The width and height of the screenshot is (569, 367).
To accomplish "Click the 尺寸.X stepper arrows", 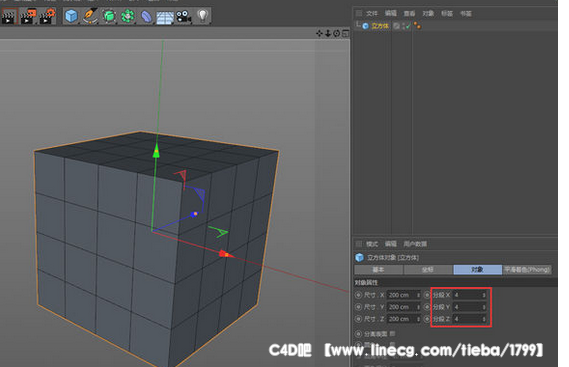I will click(x=418, y=295).
